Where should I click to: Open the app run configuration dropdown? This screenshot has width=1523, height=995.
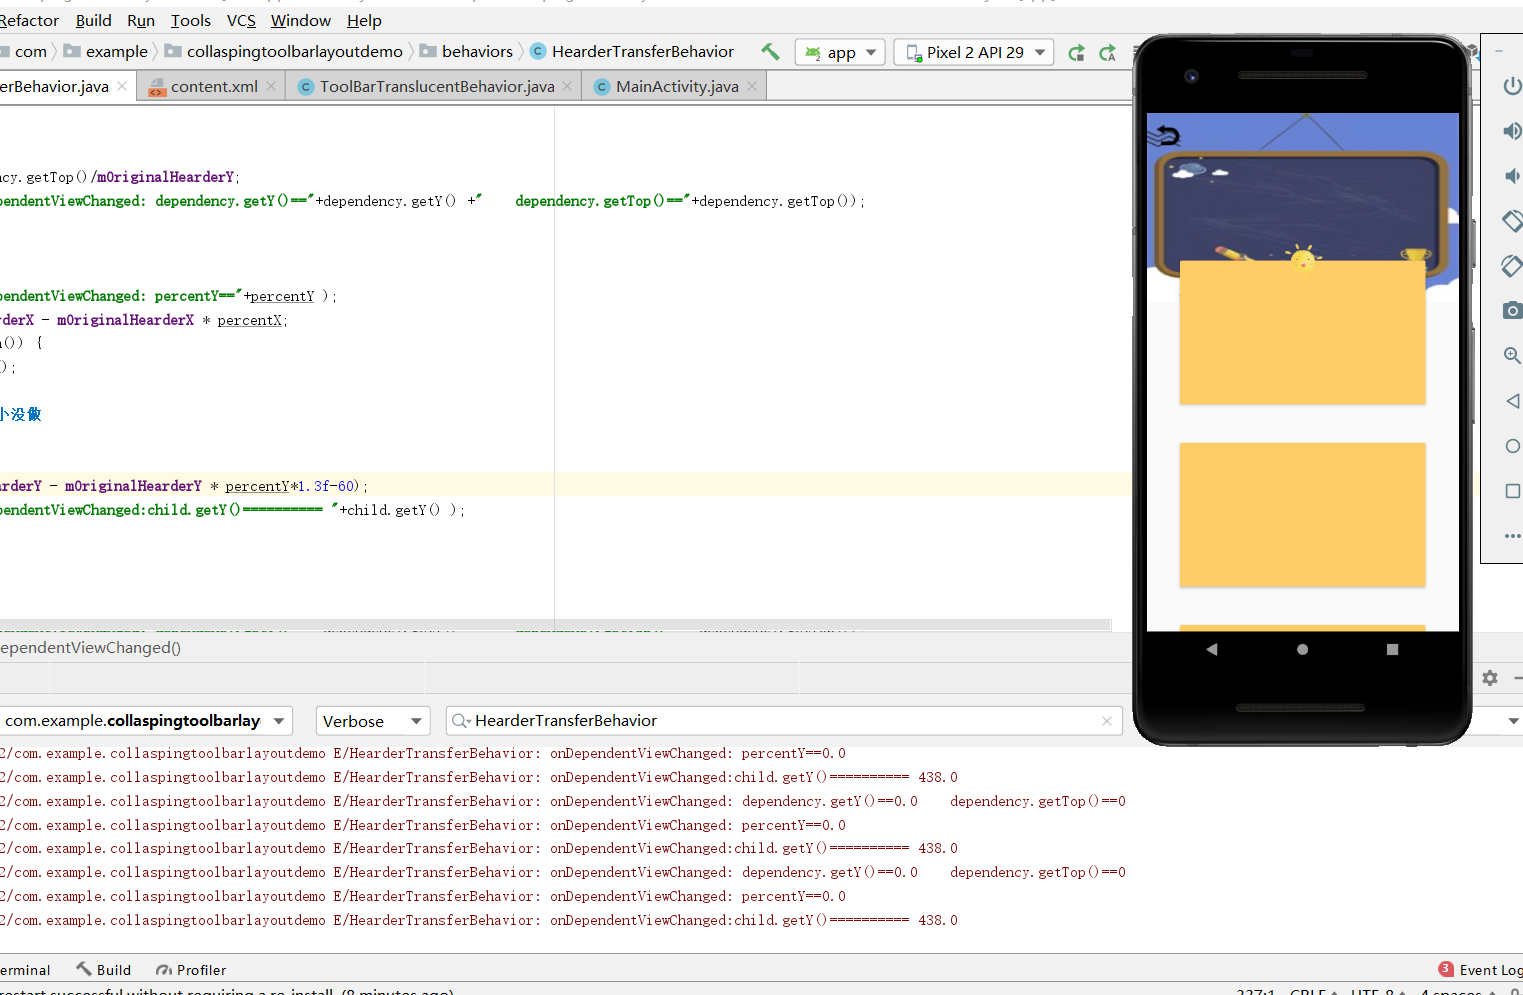tap(840, 52)
